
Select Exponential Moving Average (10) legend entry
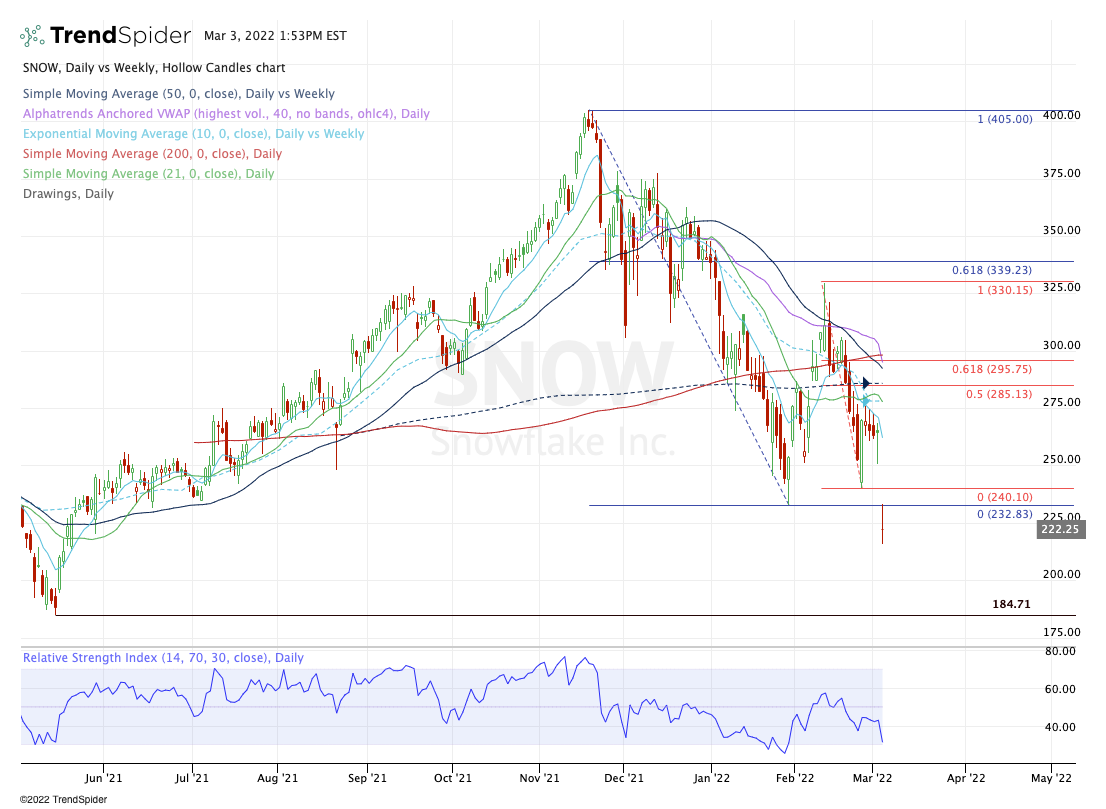click(x=193, y=133)
